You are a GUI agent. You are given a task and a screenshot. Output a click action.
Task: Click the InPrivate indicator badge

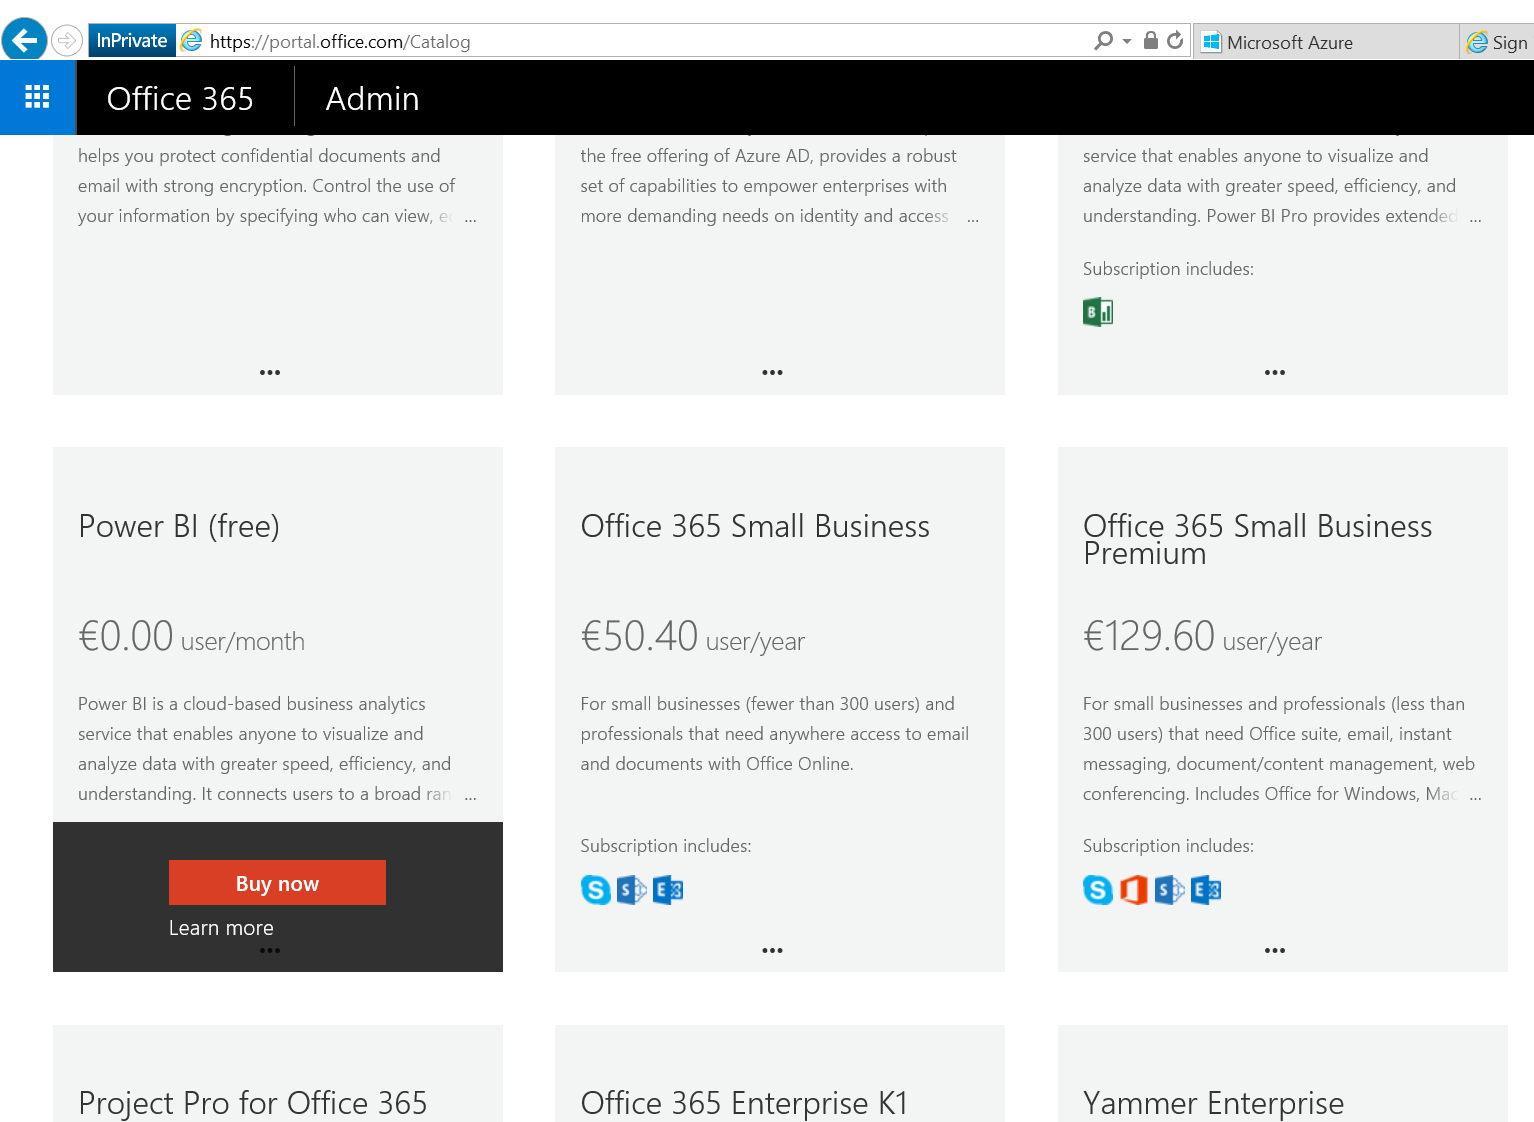(x=132, y=41)
